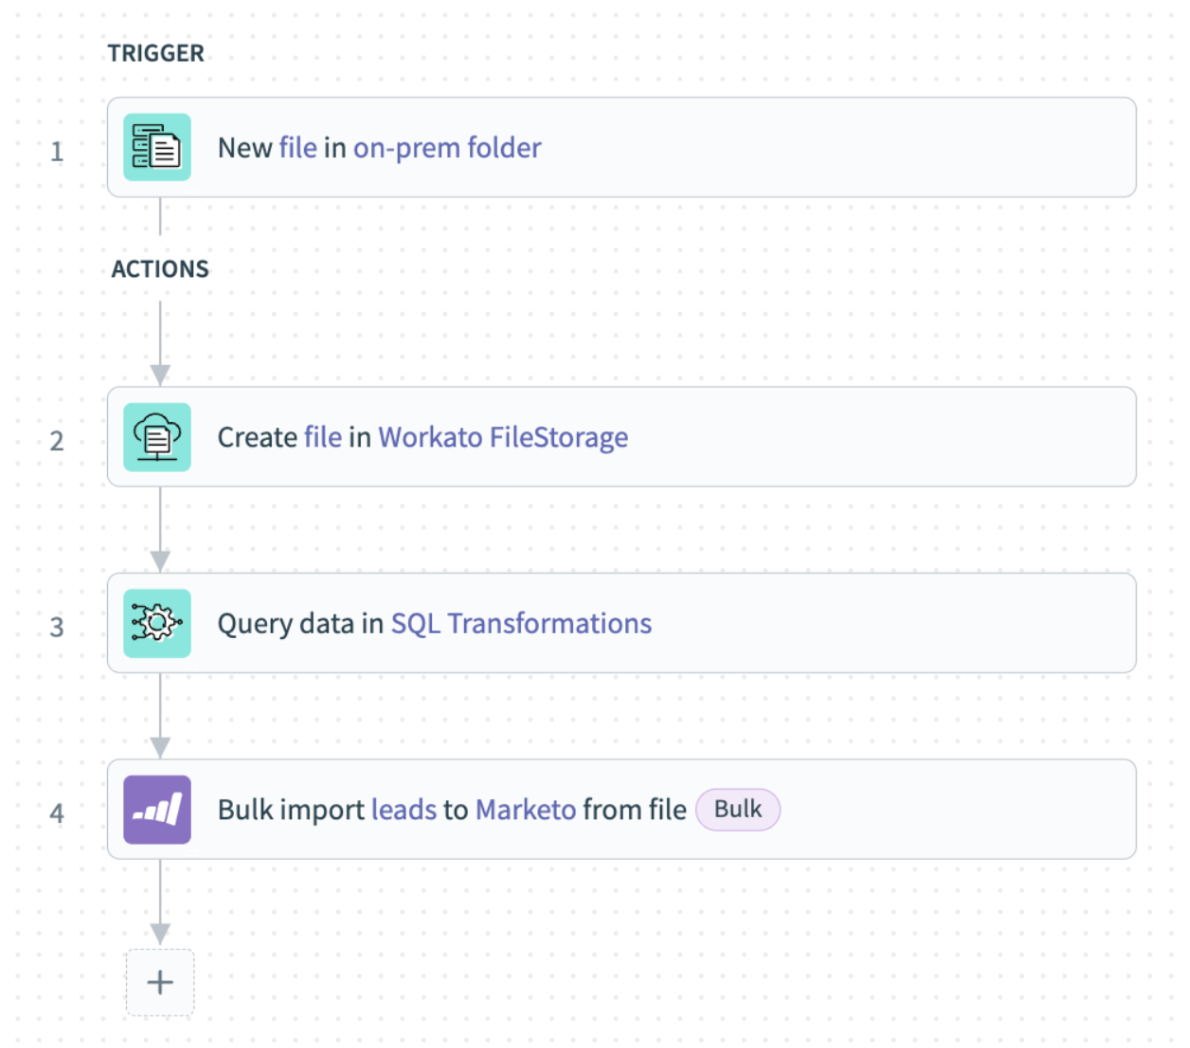Viewport: 1190px width, 1048px height.
Task: Click the 'Marketo' link in step 4
Action: [x=525, y=809]
